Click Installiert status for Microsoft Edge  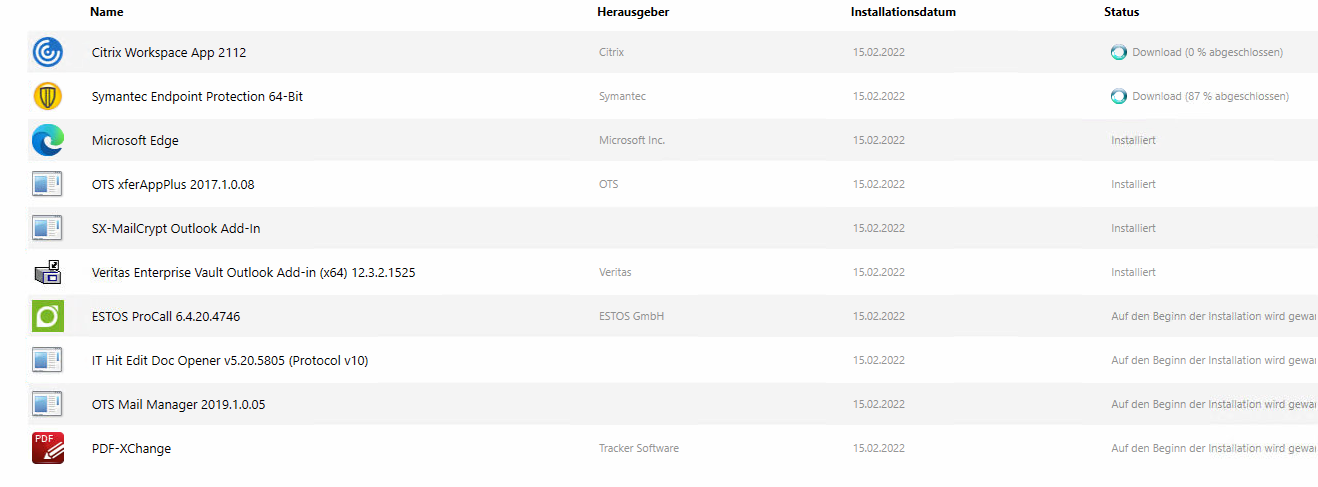tap(1133, 140)
